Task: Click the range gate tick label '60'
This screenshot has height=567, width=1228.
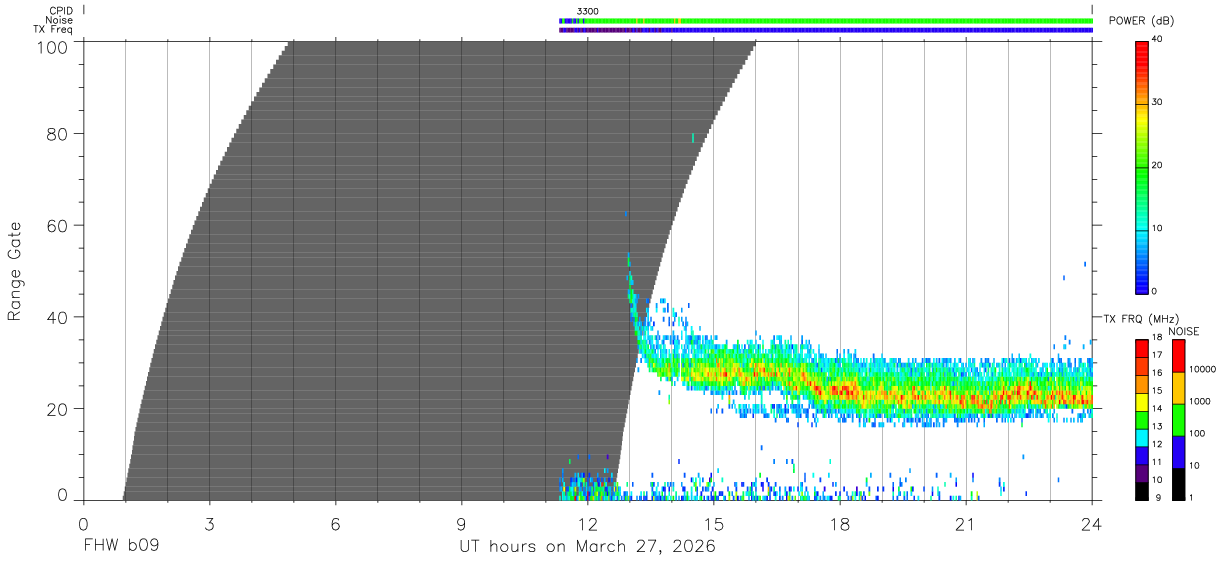Action: [58, 226]
